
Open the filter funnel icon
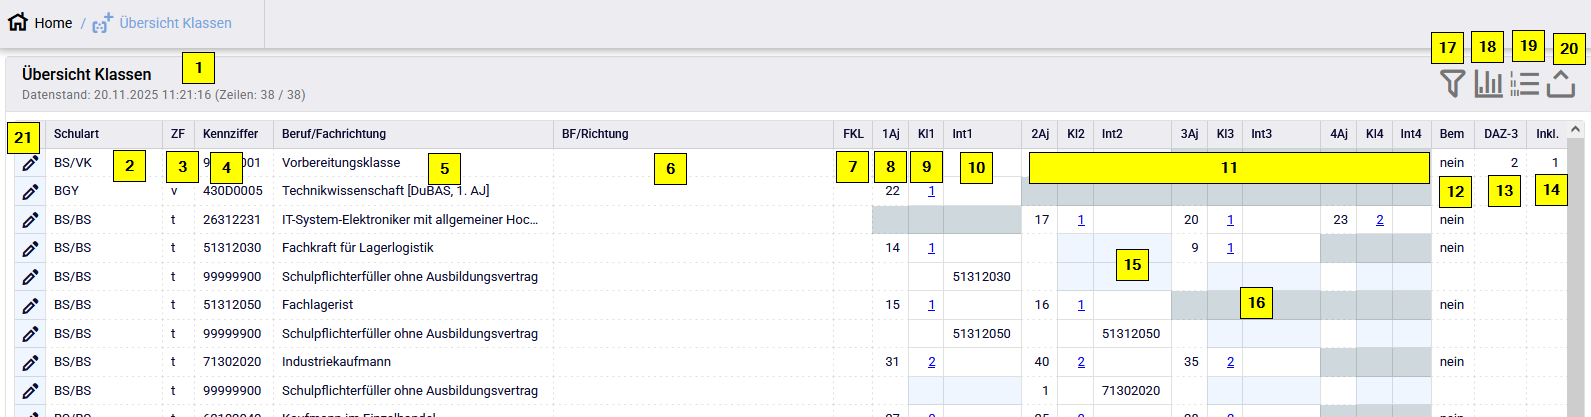click(x=1452, y=84)
